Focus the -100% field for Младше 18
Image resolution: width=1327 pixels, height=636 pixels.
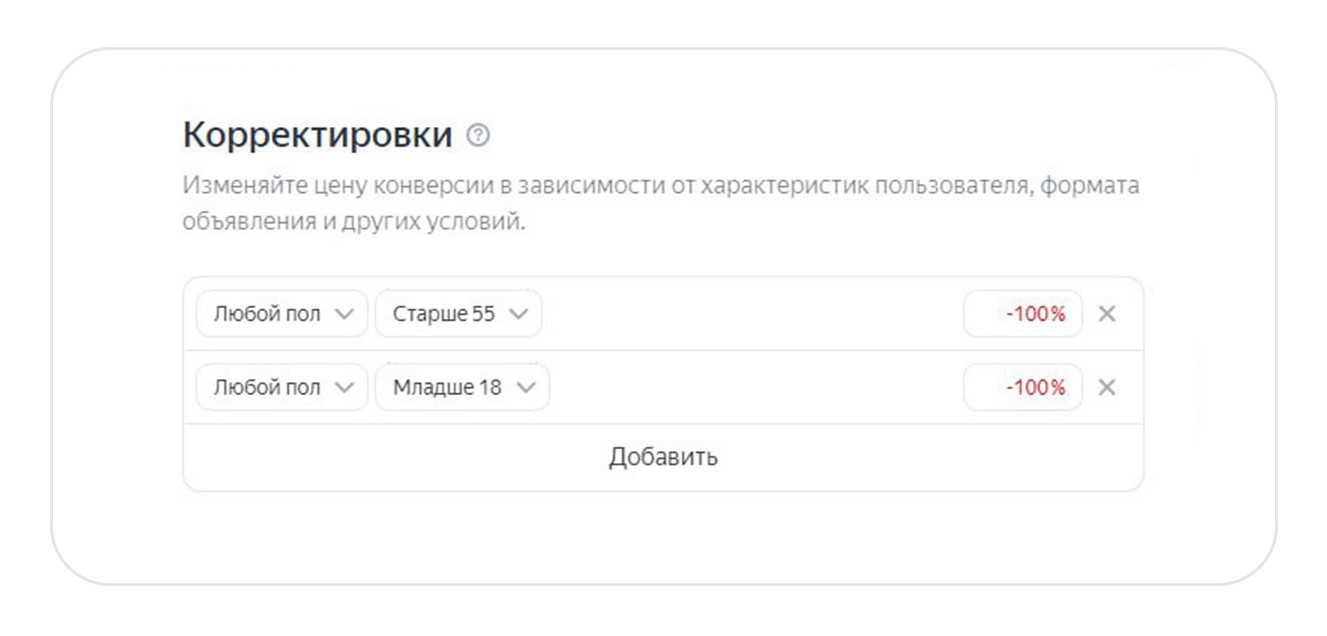(x=1023, y=388)
